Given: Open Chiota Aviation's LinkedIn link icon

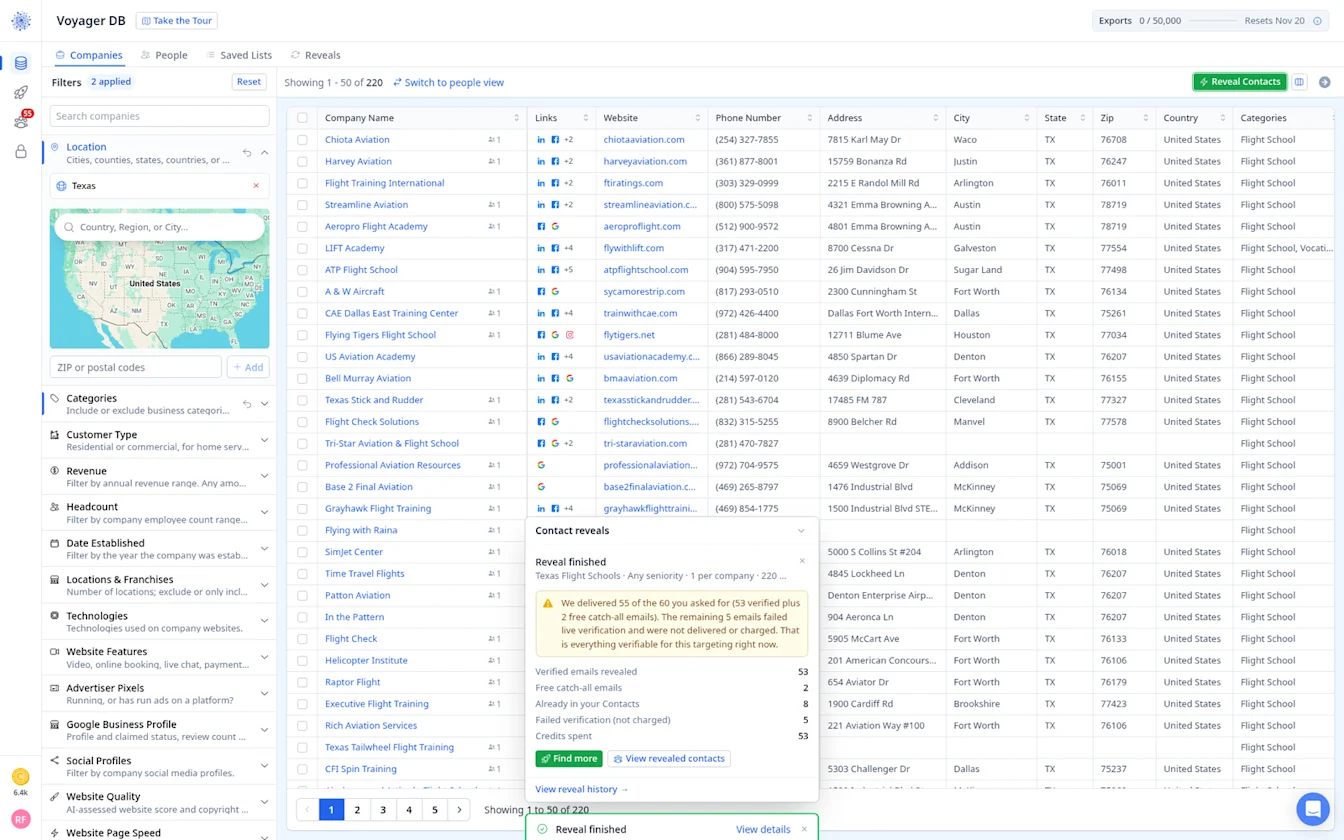Looking at the screenshot, I should pos(541,140).
